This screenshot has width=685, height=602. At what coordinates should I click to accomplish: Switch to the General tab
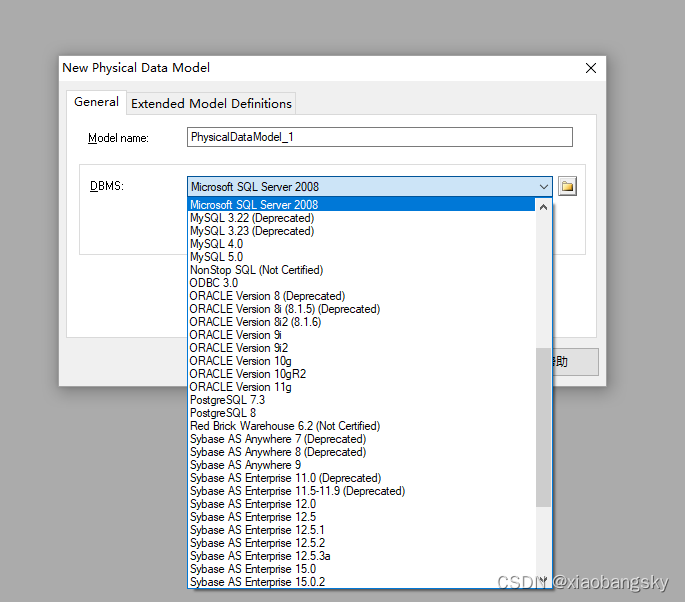pyautogui.click(x=97, y=102)
